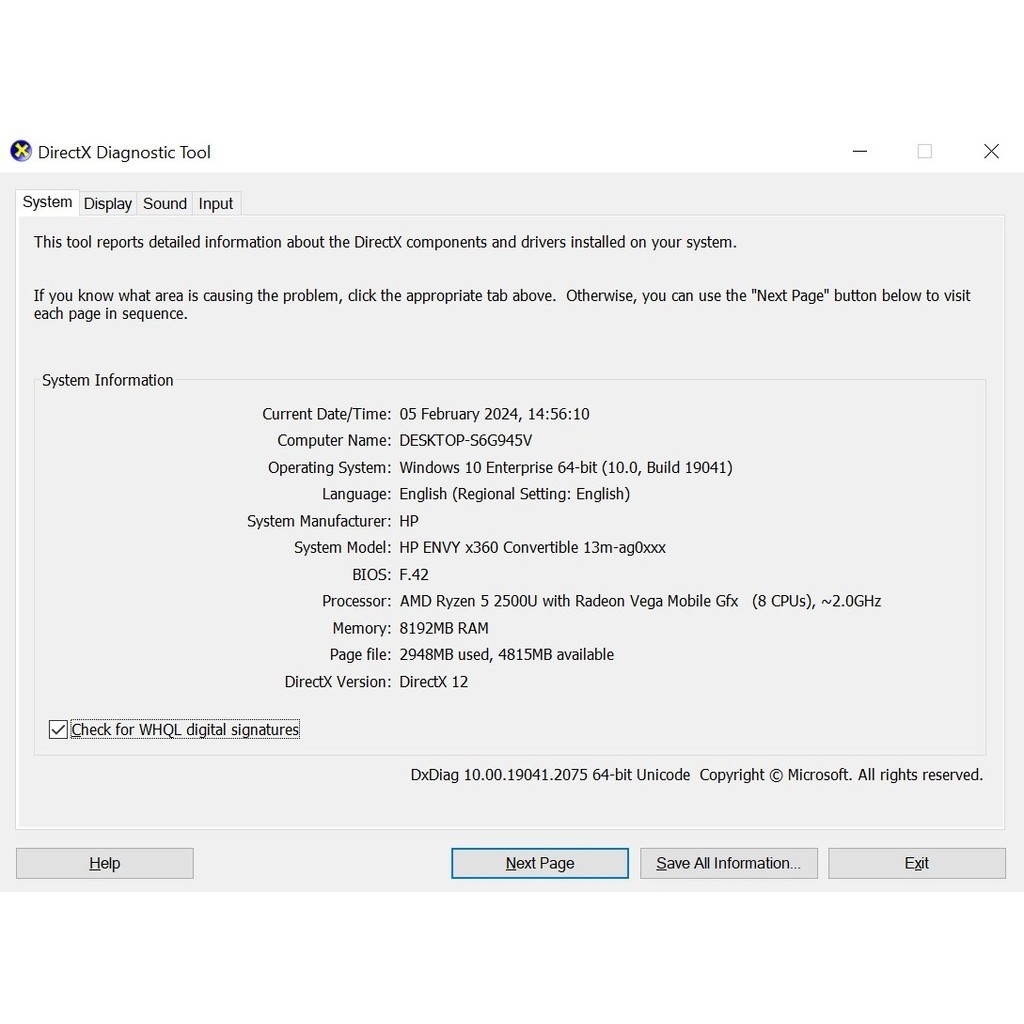The height and width of the screenshot is (1024, 1024).
Task: Click the DirectX Version value DirectX 12
Action: click(434, 682)
